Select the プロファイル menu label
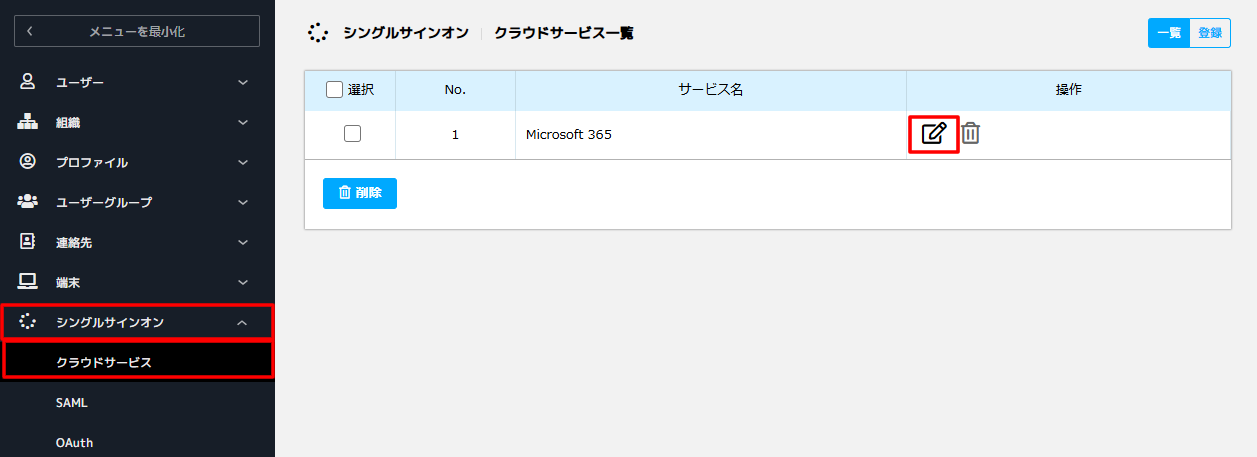This screenshot has height=457, width=1257. point(92,162)
